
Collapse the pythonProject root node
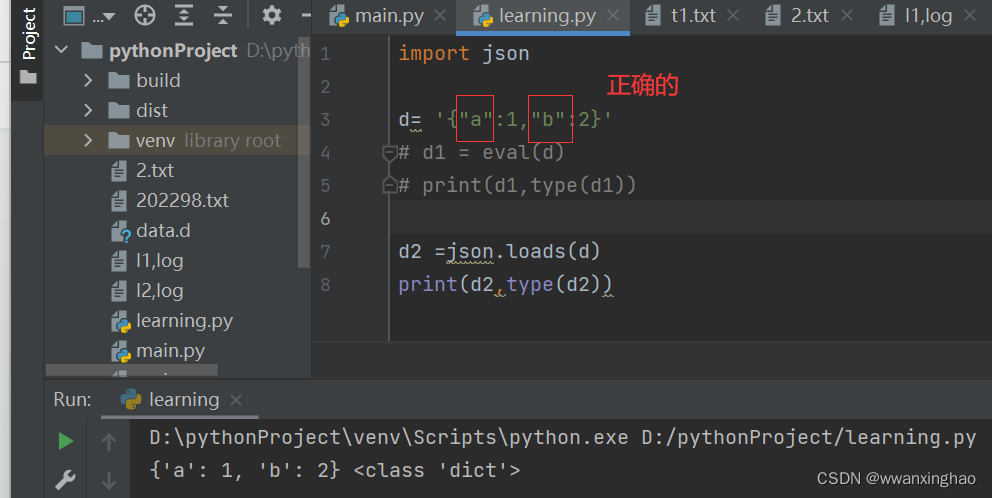click(61, 50)
